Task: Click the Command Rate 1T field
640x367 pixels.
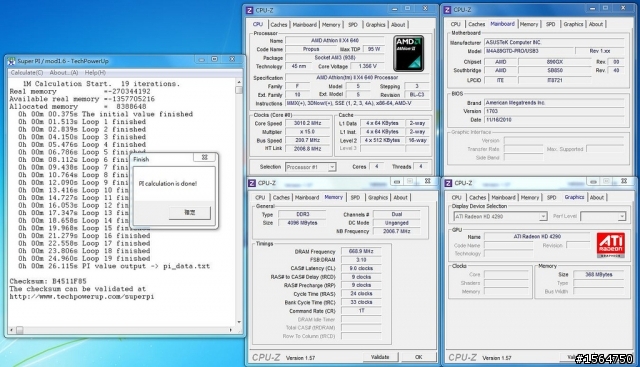Action: point(361,311)
